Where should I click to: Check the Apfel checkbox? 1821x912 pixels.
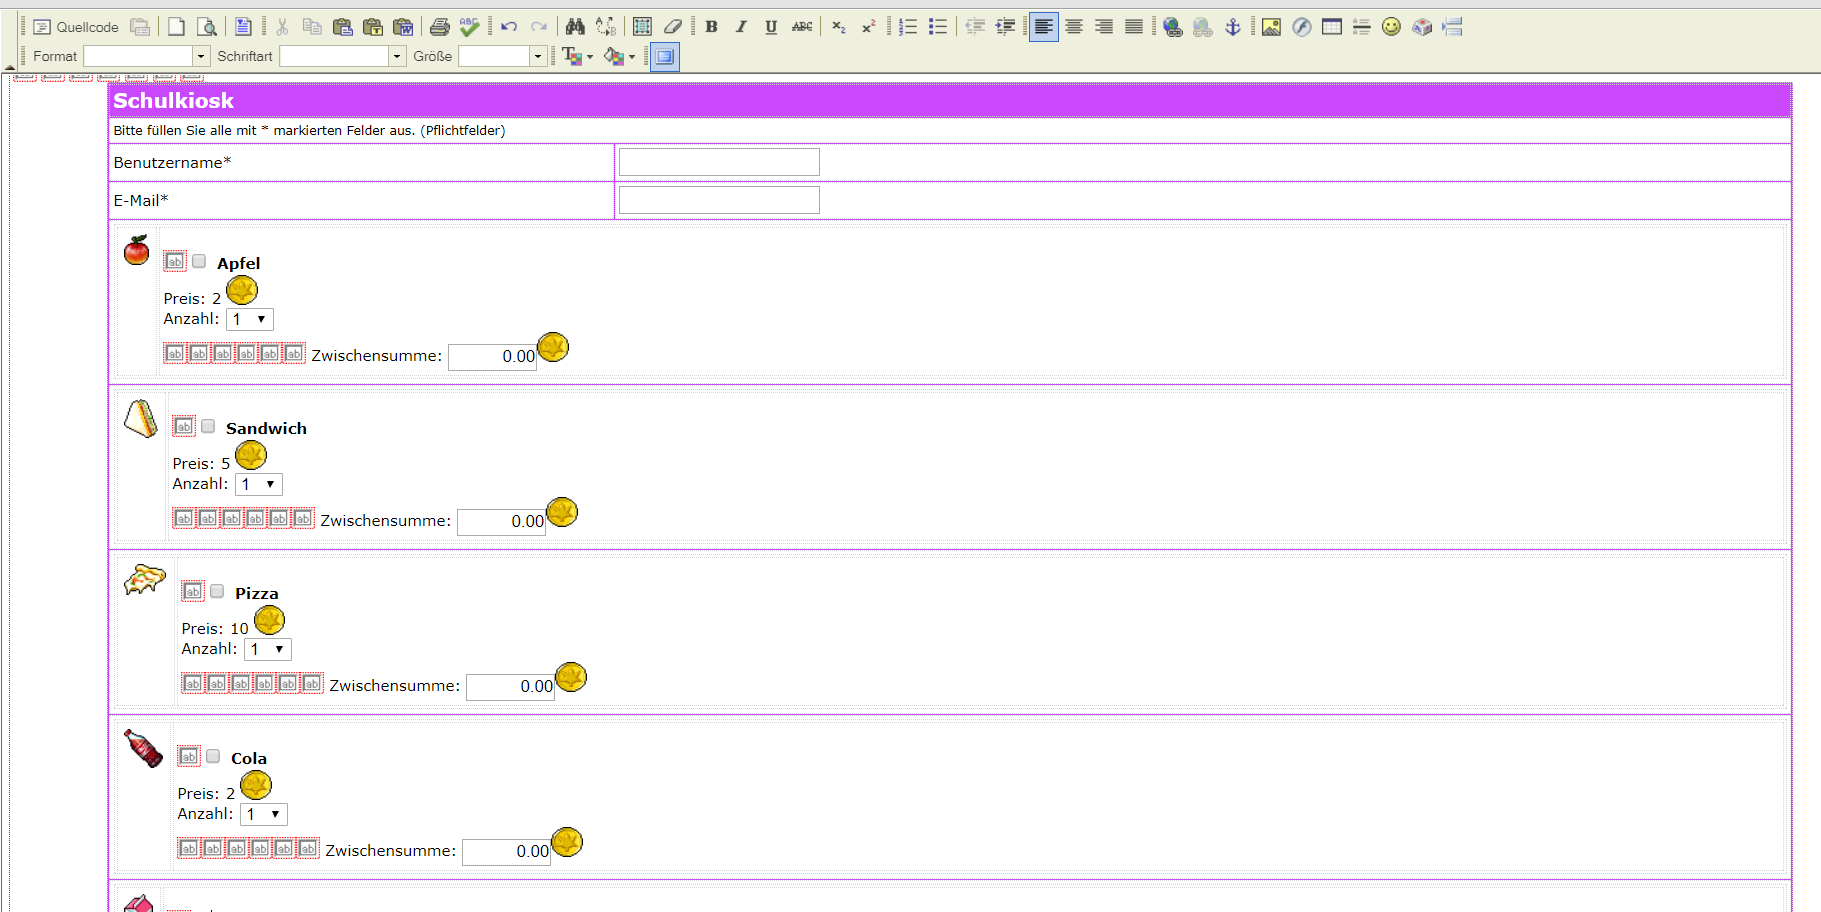pyautogui.click(x=199, y=261)
